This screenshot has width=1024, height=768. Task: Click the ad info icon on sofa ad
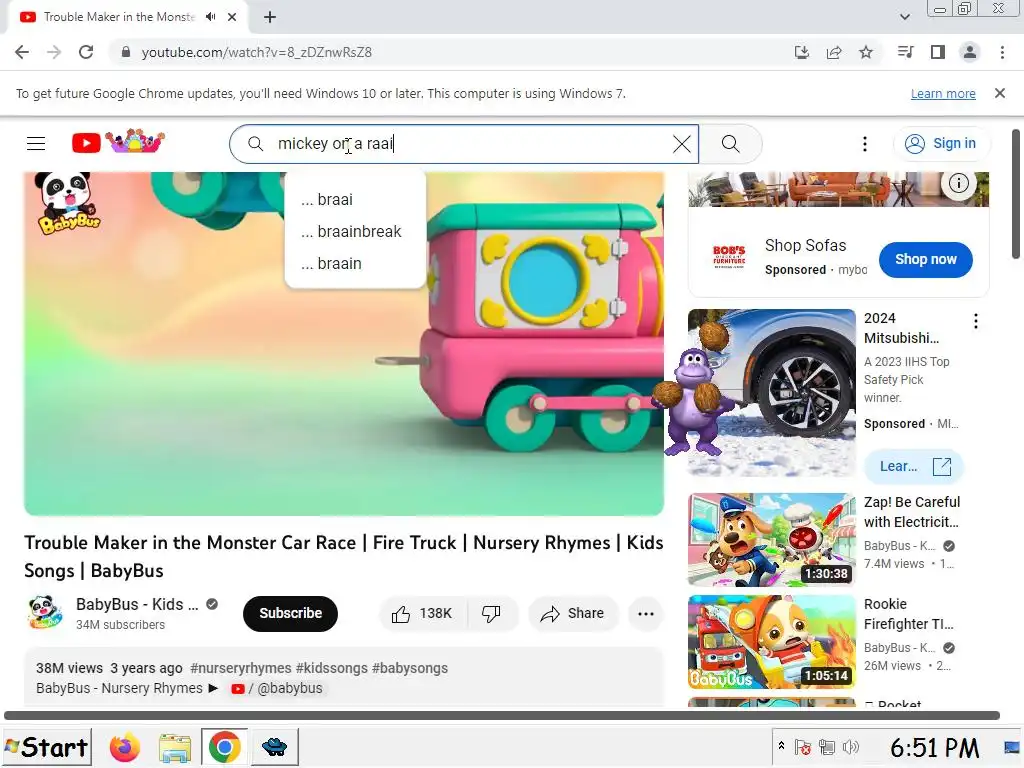[958, 184]
